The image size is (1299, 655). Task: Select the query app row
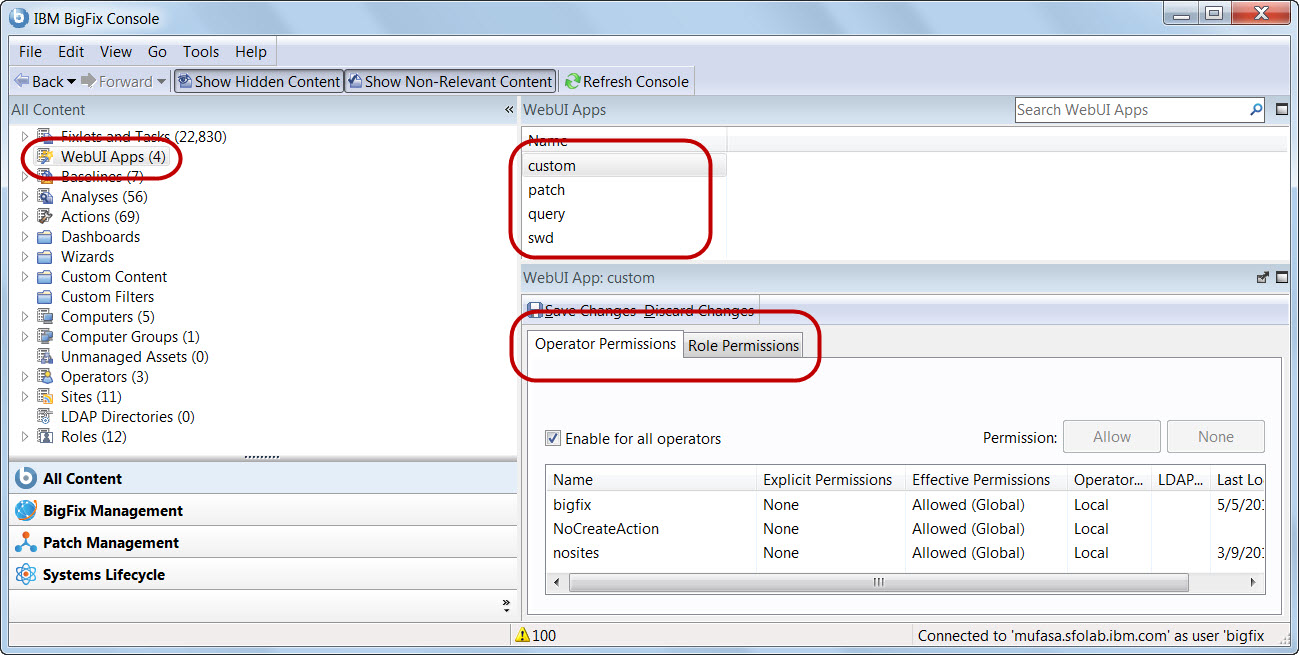(x=624, y=214)
